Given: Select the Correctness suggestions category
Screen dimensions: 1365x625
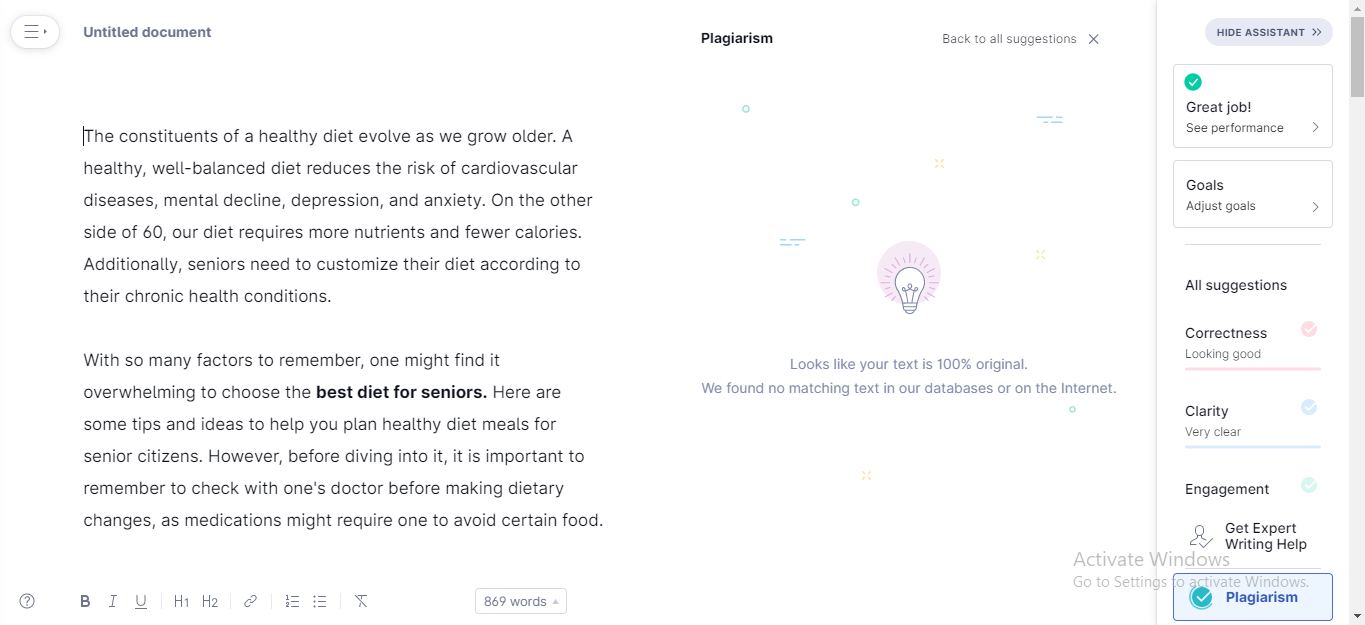Looking at the screenshot, I should [1252, 343].
